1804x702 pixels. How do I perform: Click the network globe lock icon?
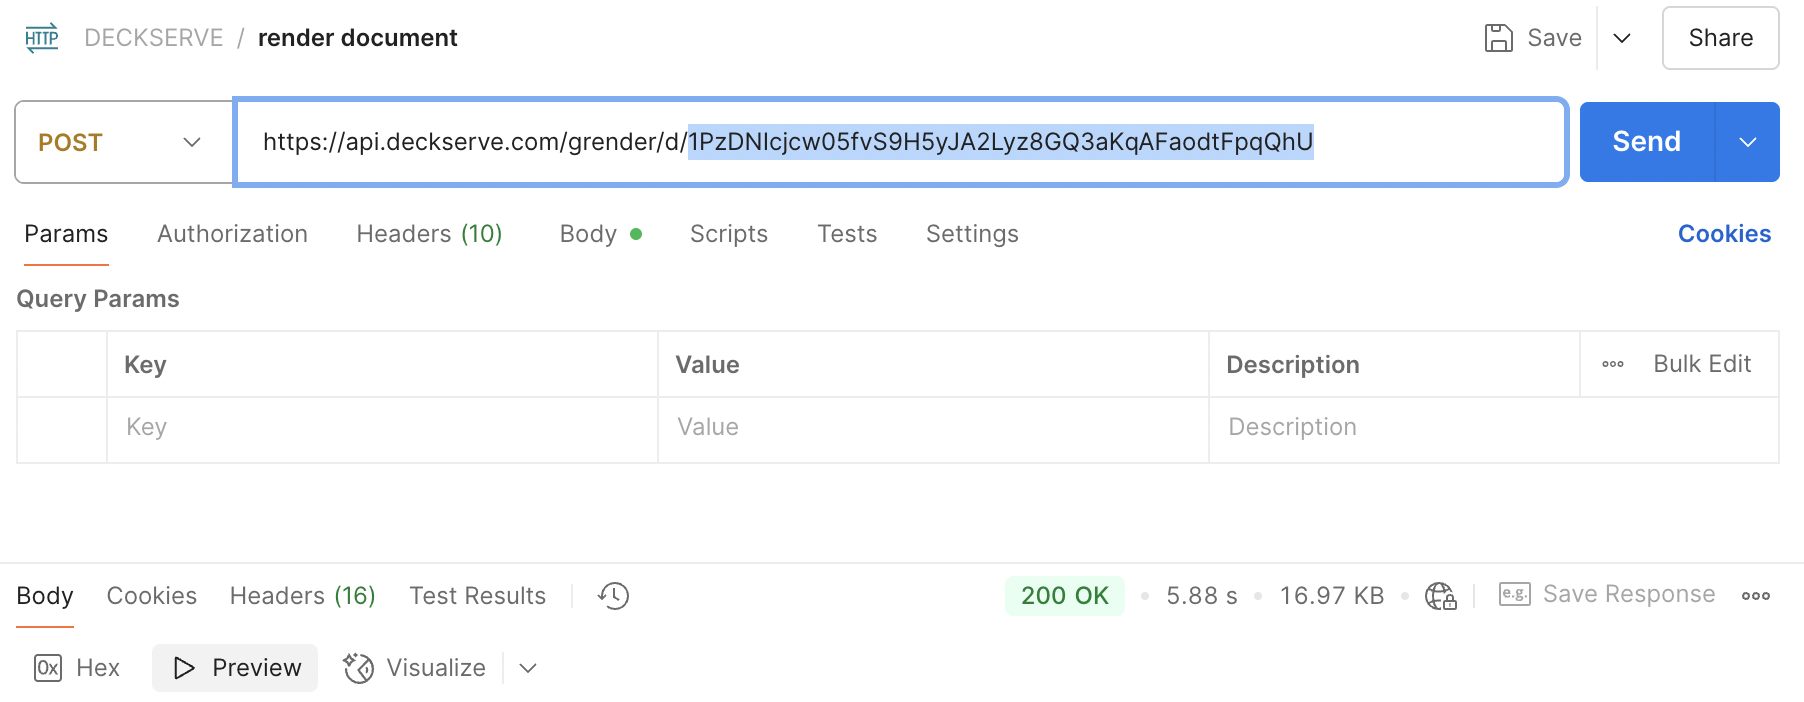pos(1440,596)
